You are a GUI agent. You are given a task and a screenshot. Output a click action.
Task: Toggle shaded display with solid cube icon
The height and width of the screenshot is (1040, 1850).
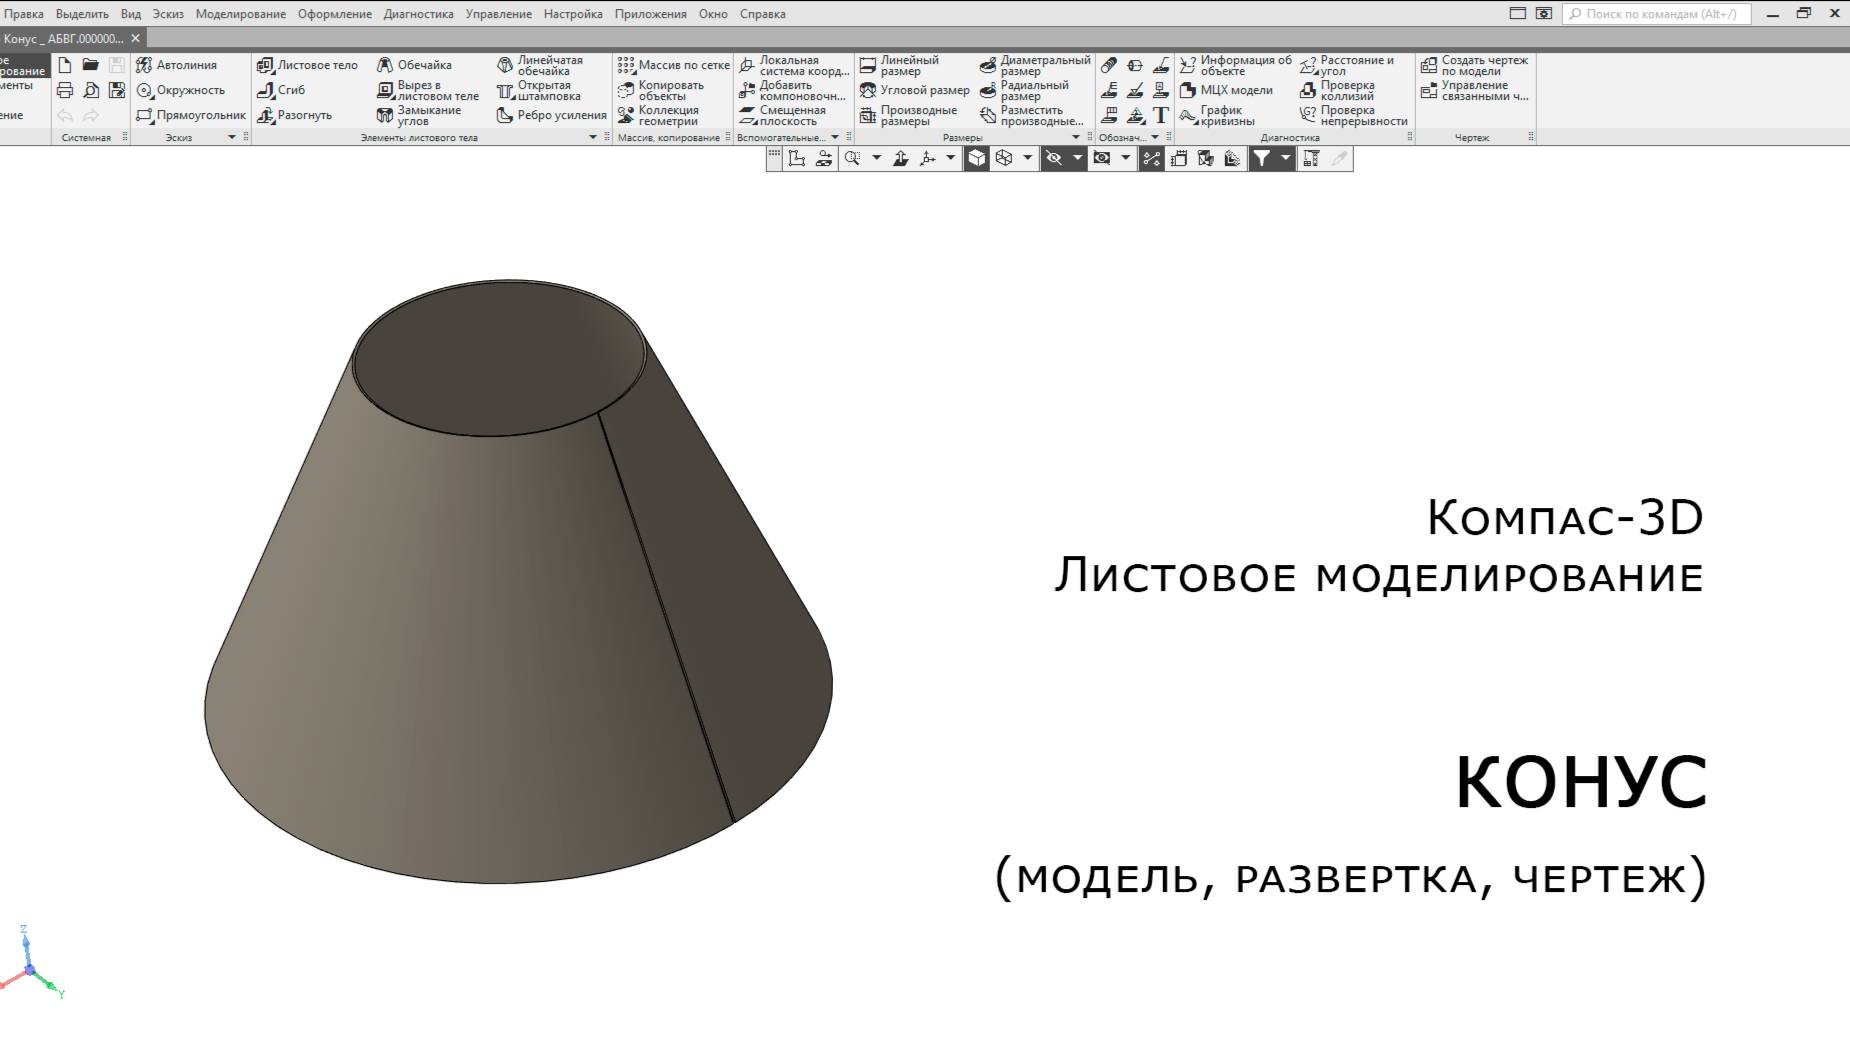point(977,158)
